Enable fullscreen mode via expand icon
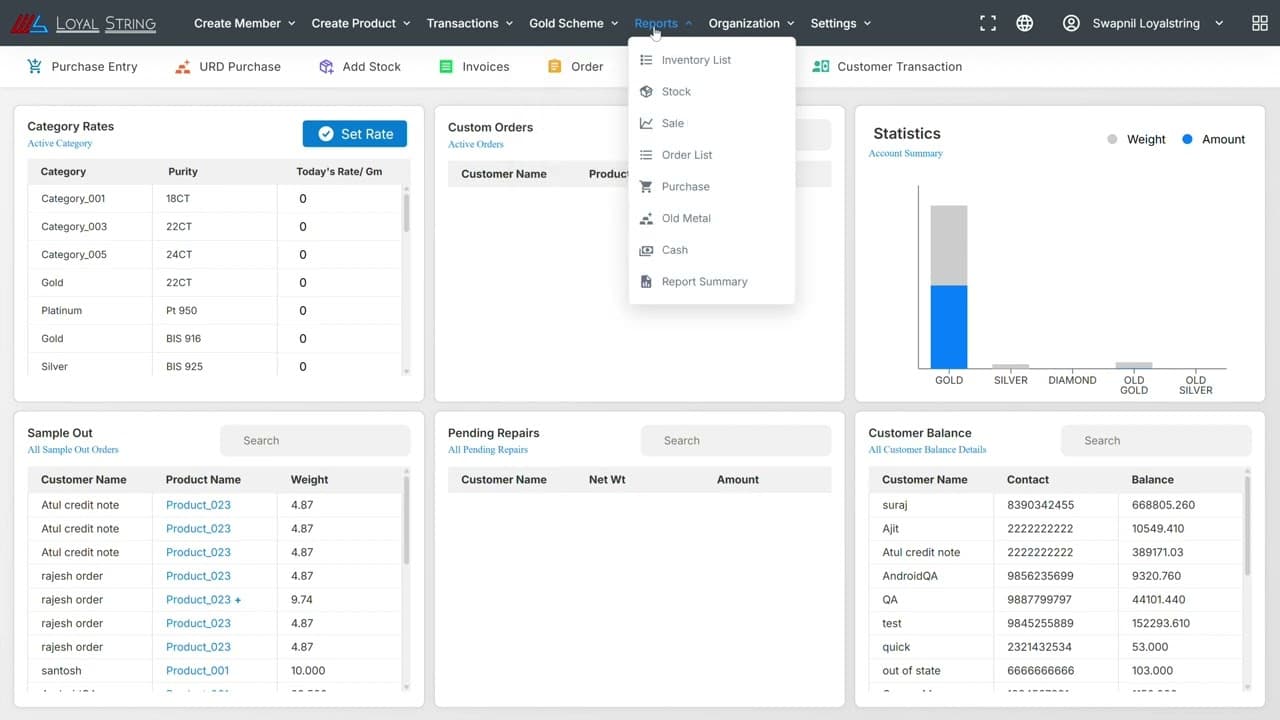Viewport: 1280px width, 720px height. [x=988, y=22]
